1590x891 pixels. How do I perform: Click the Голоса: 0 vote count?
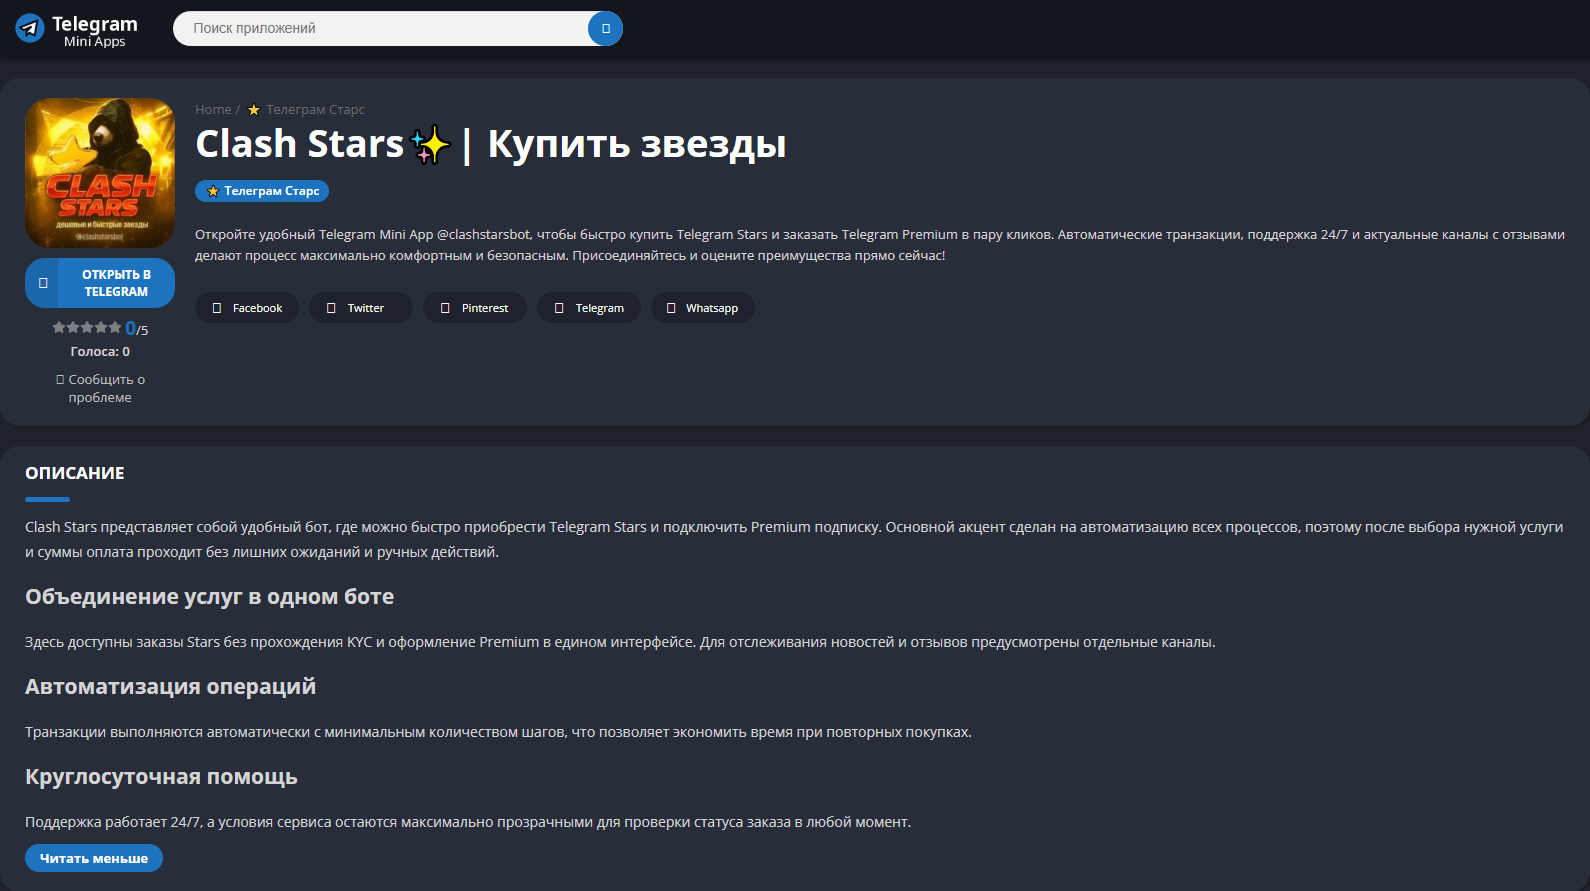[x=100, y=352]
